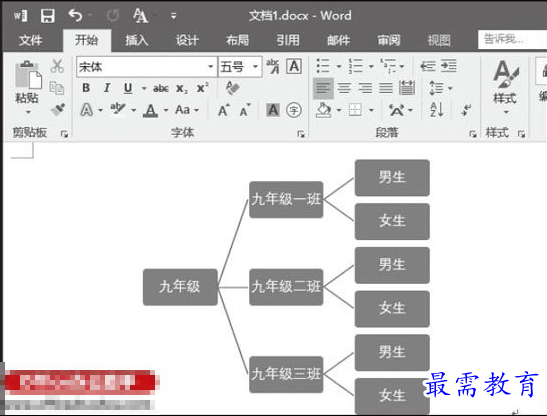This screenshot has width=547, height=416.
Task: Switch to the 插入 ribbon tab
Action: coord(137,40)
